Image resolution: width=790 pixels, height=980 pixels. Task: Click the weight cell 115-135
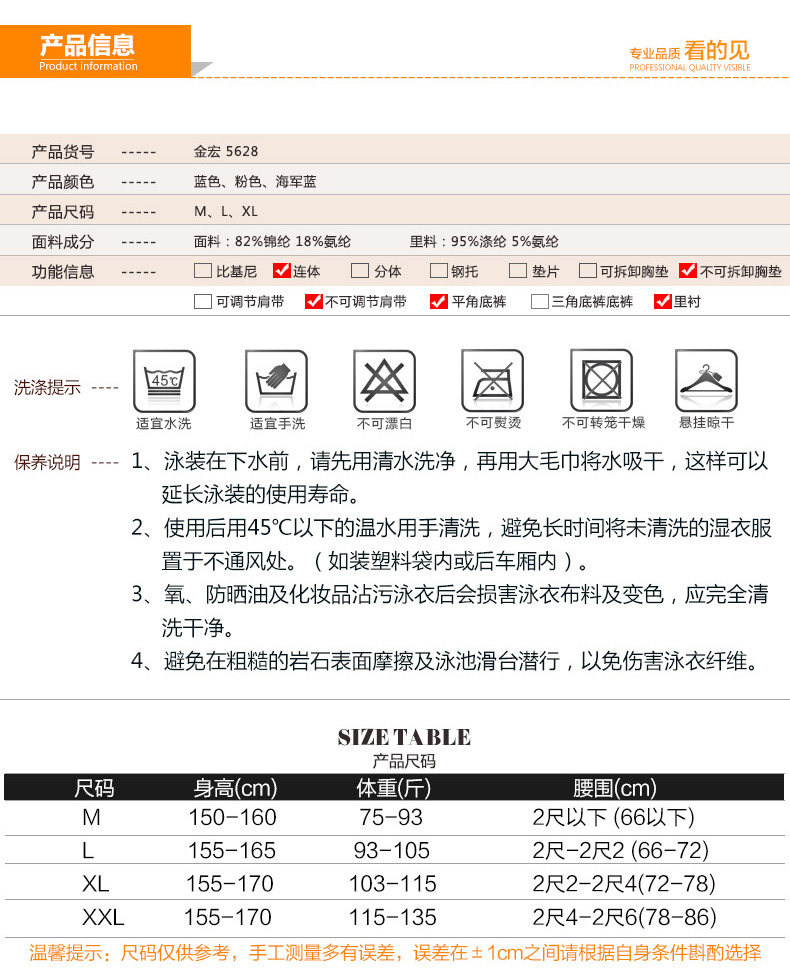[392, 918]
